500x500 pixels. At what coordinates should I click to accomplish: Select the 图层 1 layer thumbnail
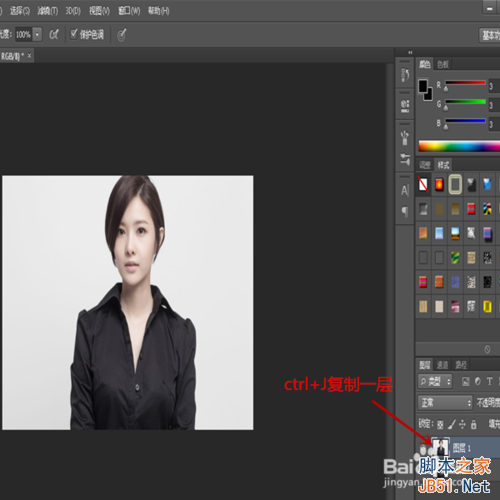pos(440,447)
